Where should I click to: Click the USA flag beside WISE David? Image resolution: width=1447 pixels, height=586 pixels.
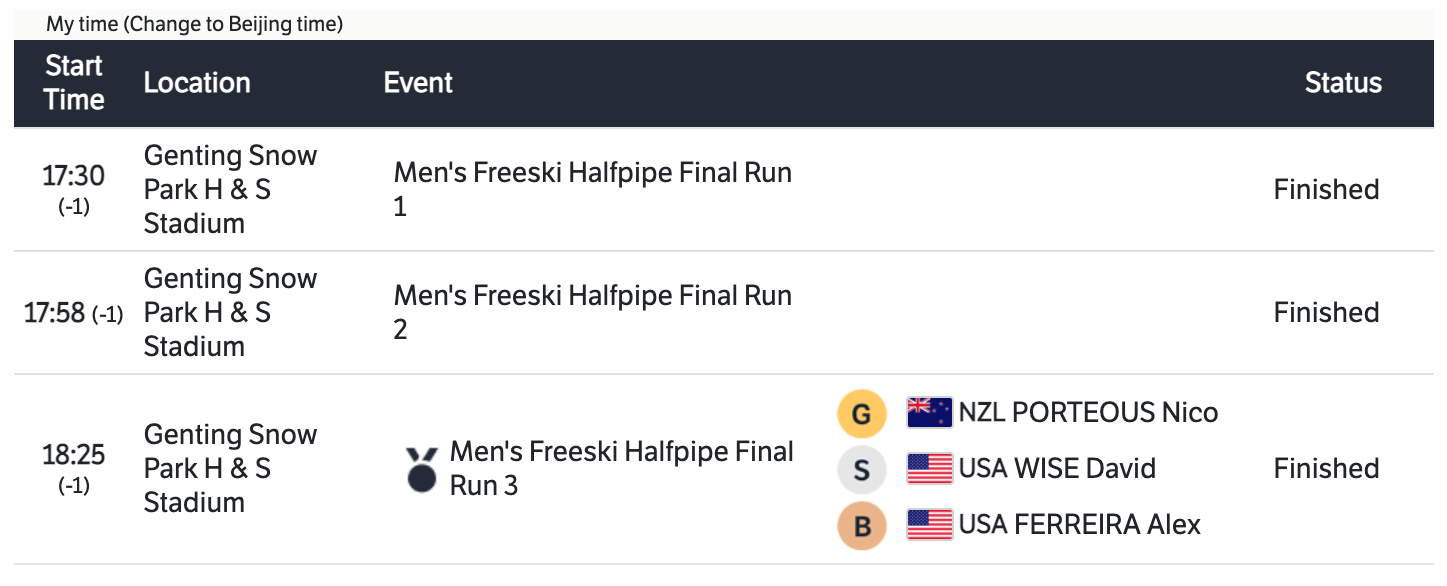(929, 469)
